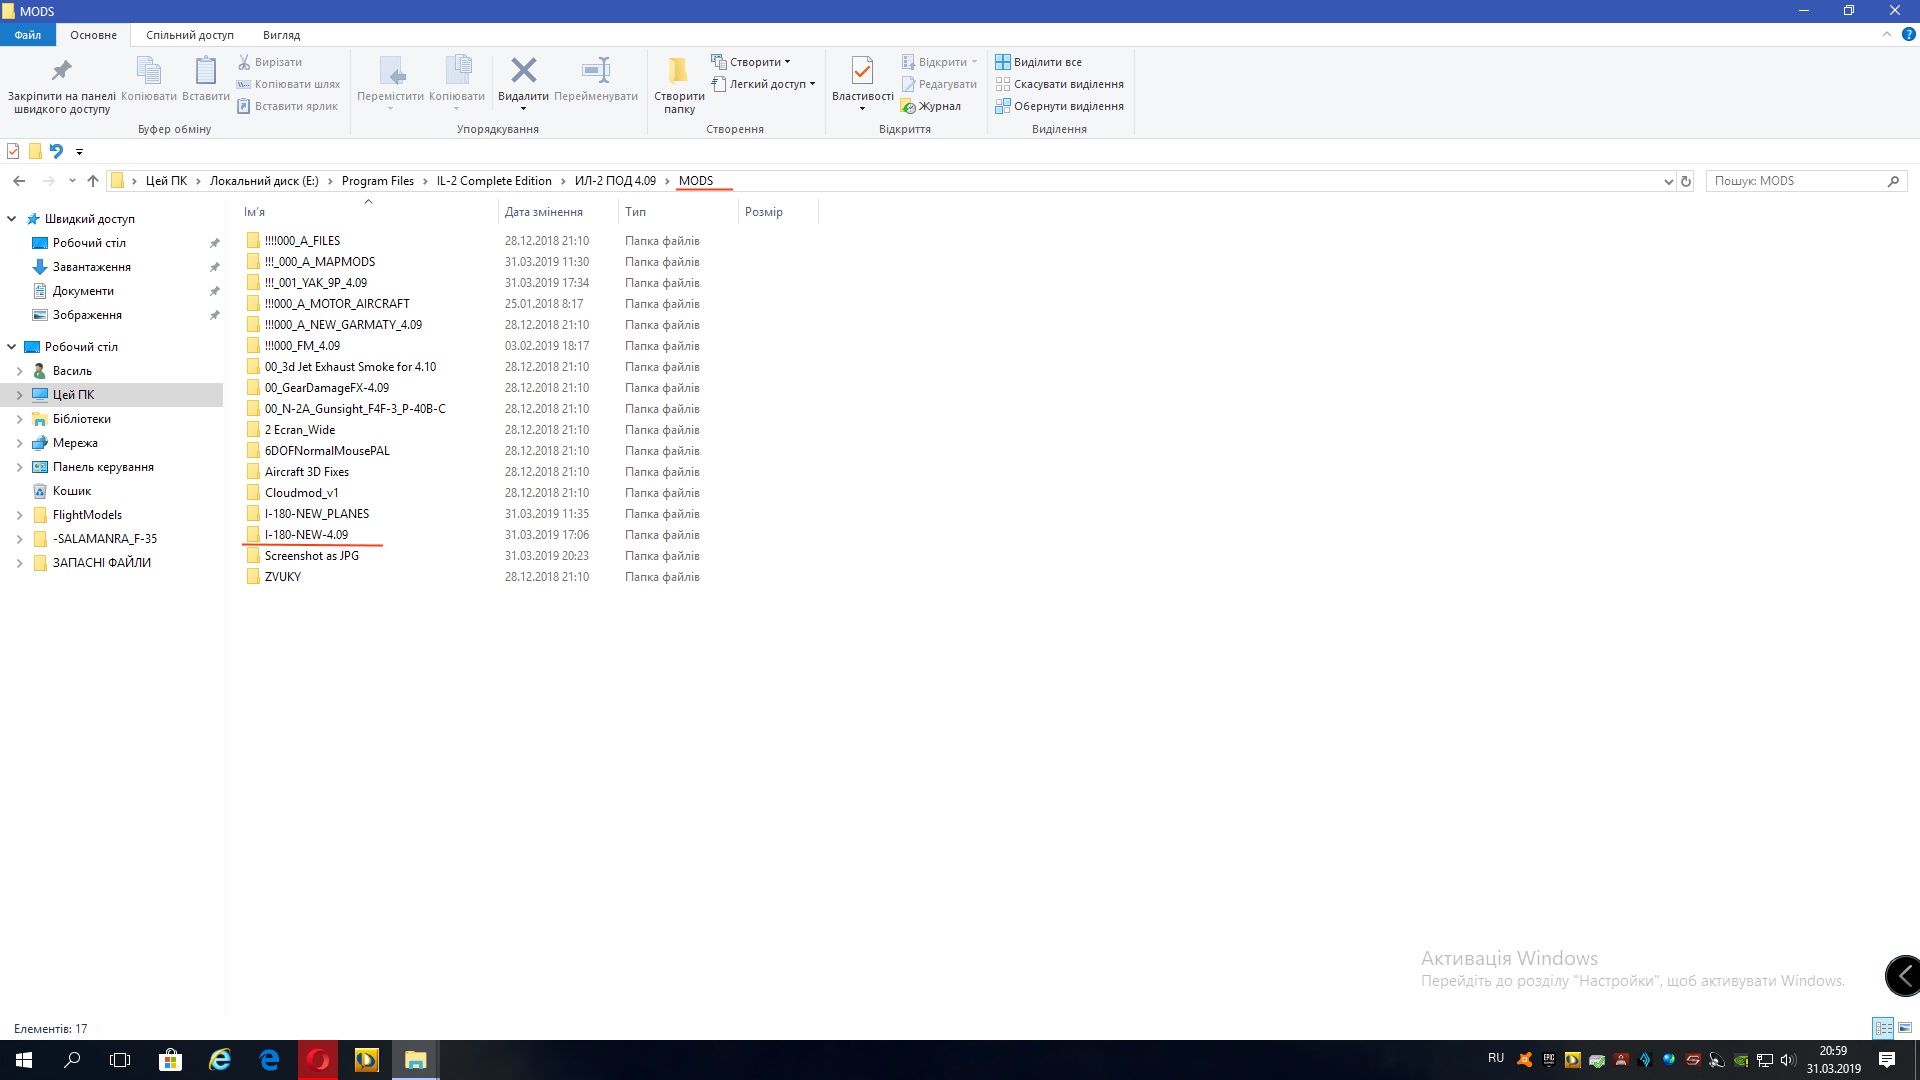1920x1080 pixels.
Task: Click Invert selection (Обернути виділення)
Action: (1068, 106)
